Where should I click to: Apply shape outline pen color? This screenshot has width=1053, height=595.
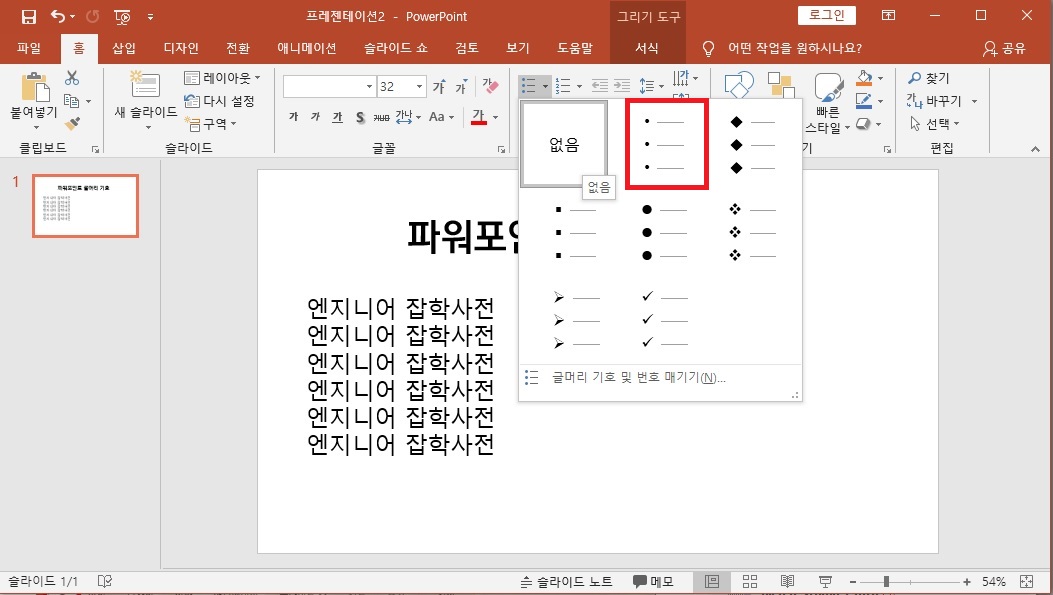coord(865,101)
